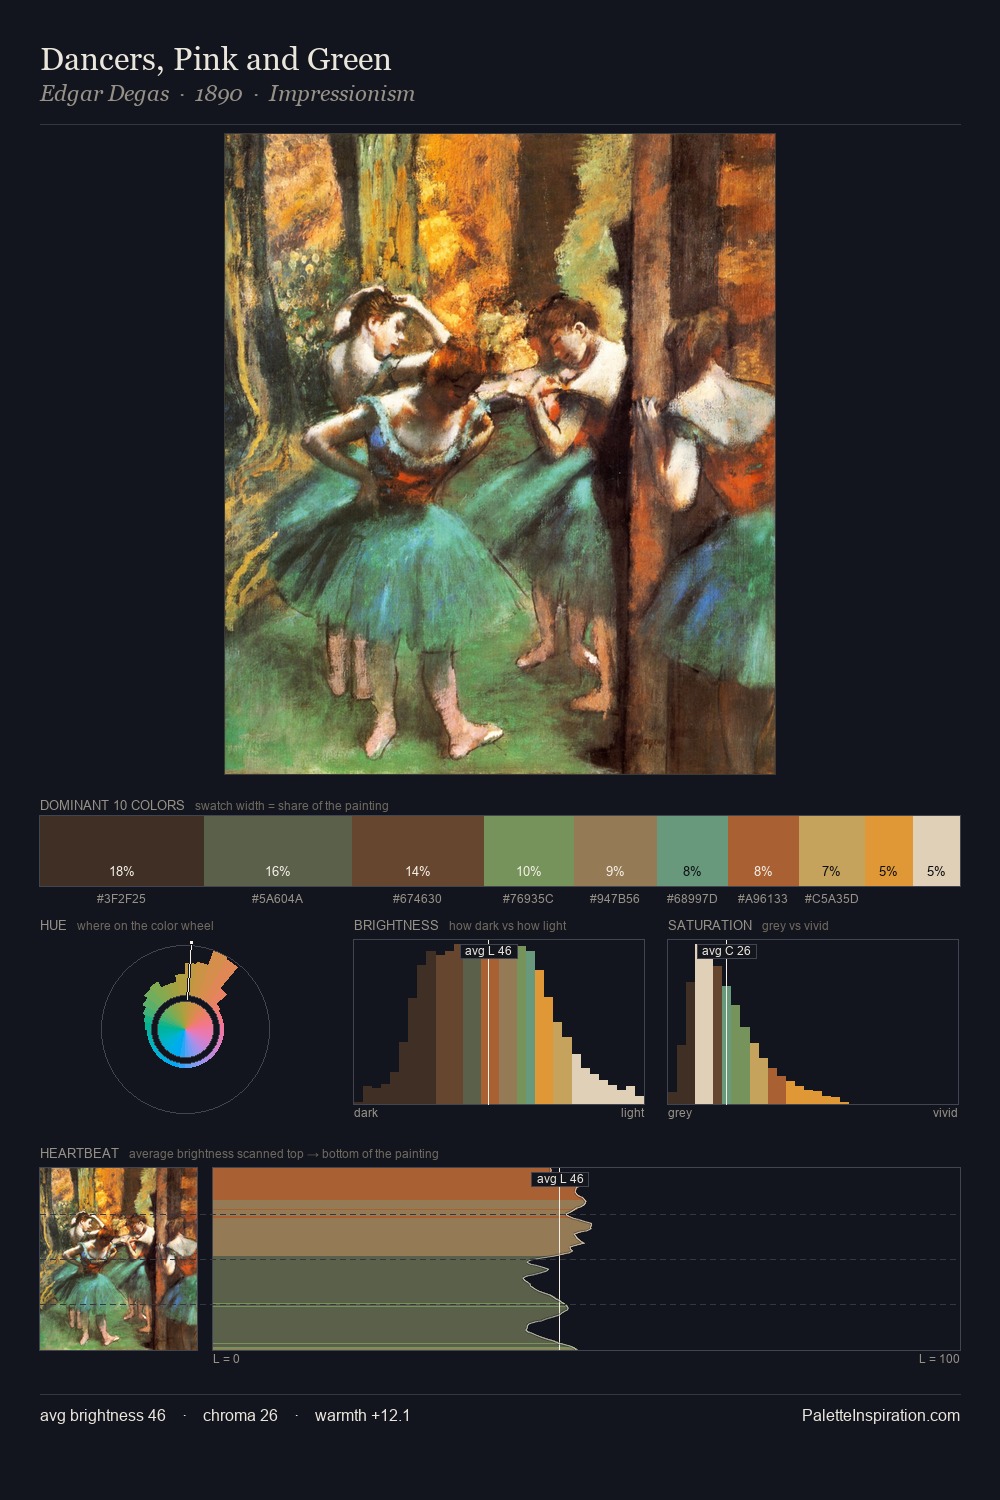Select the hex label #A96133
Image resolution: width=1000 pixels, height=1500 pixels.
click(x=762, y=899)
